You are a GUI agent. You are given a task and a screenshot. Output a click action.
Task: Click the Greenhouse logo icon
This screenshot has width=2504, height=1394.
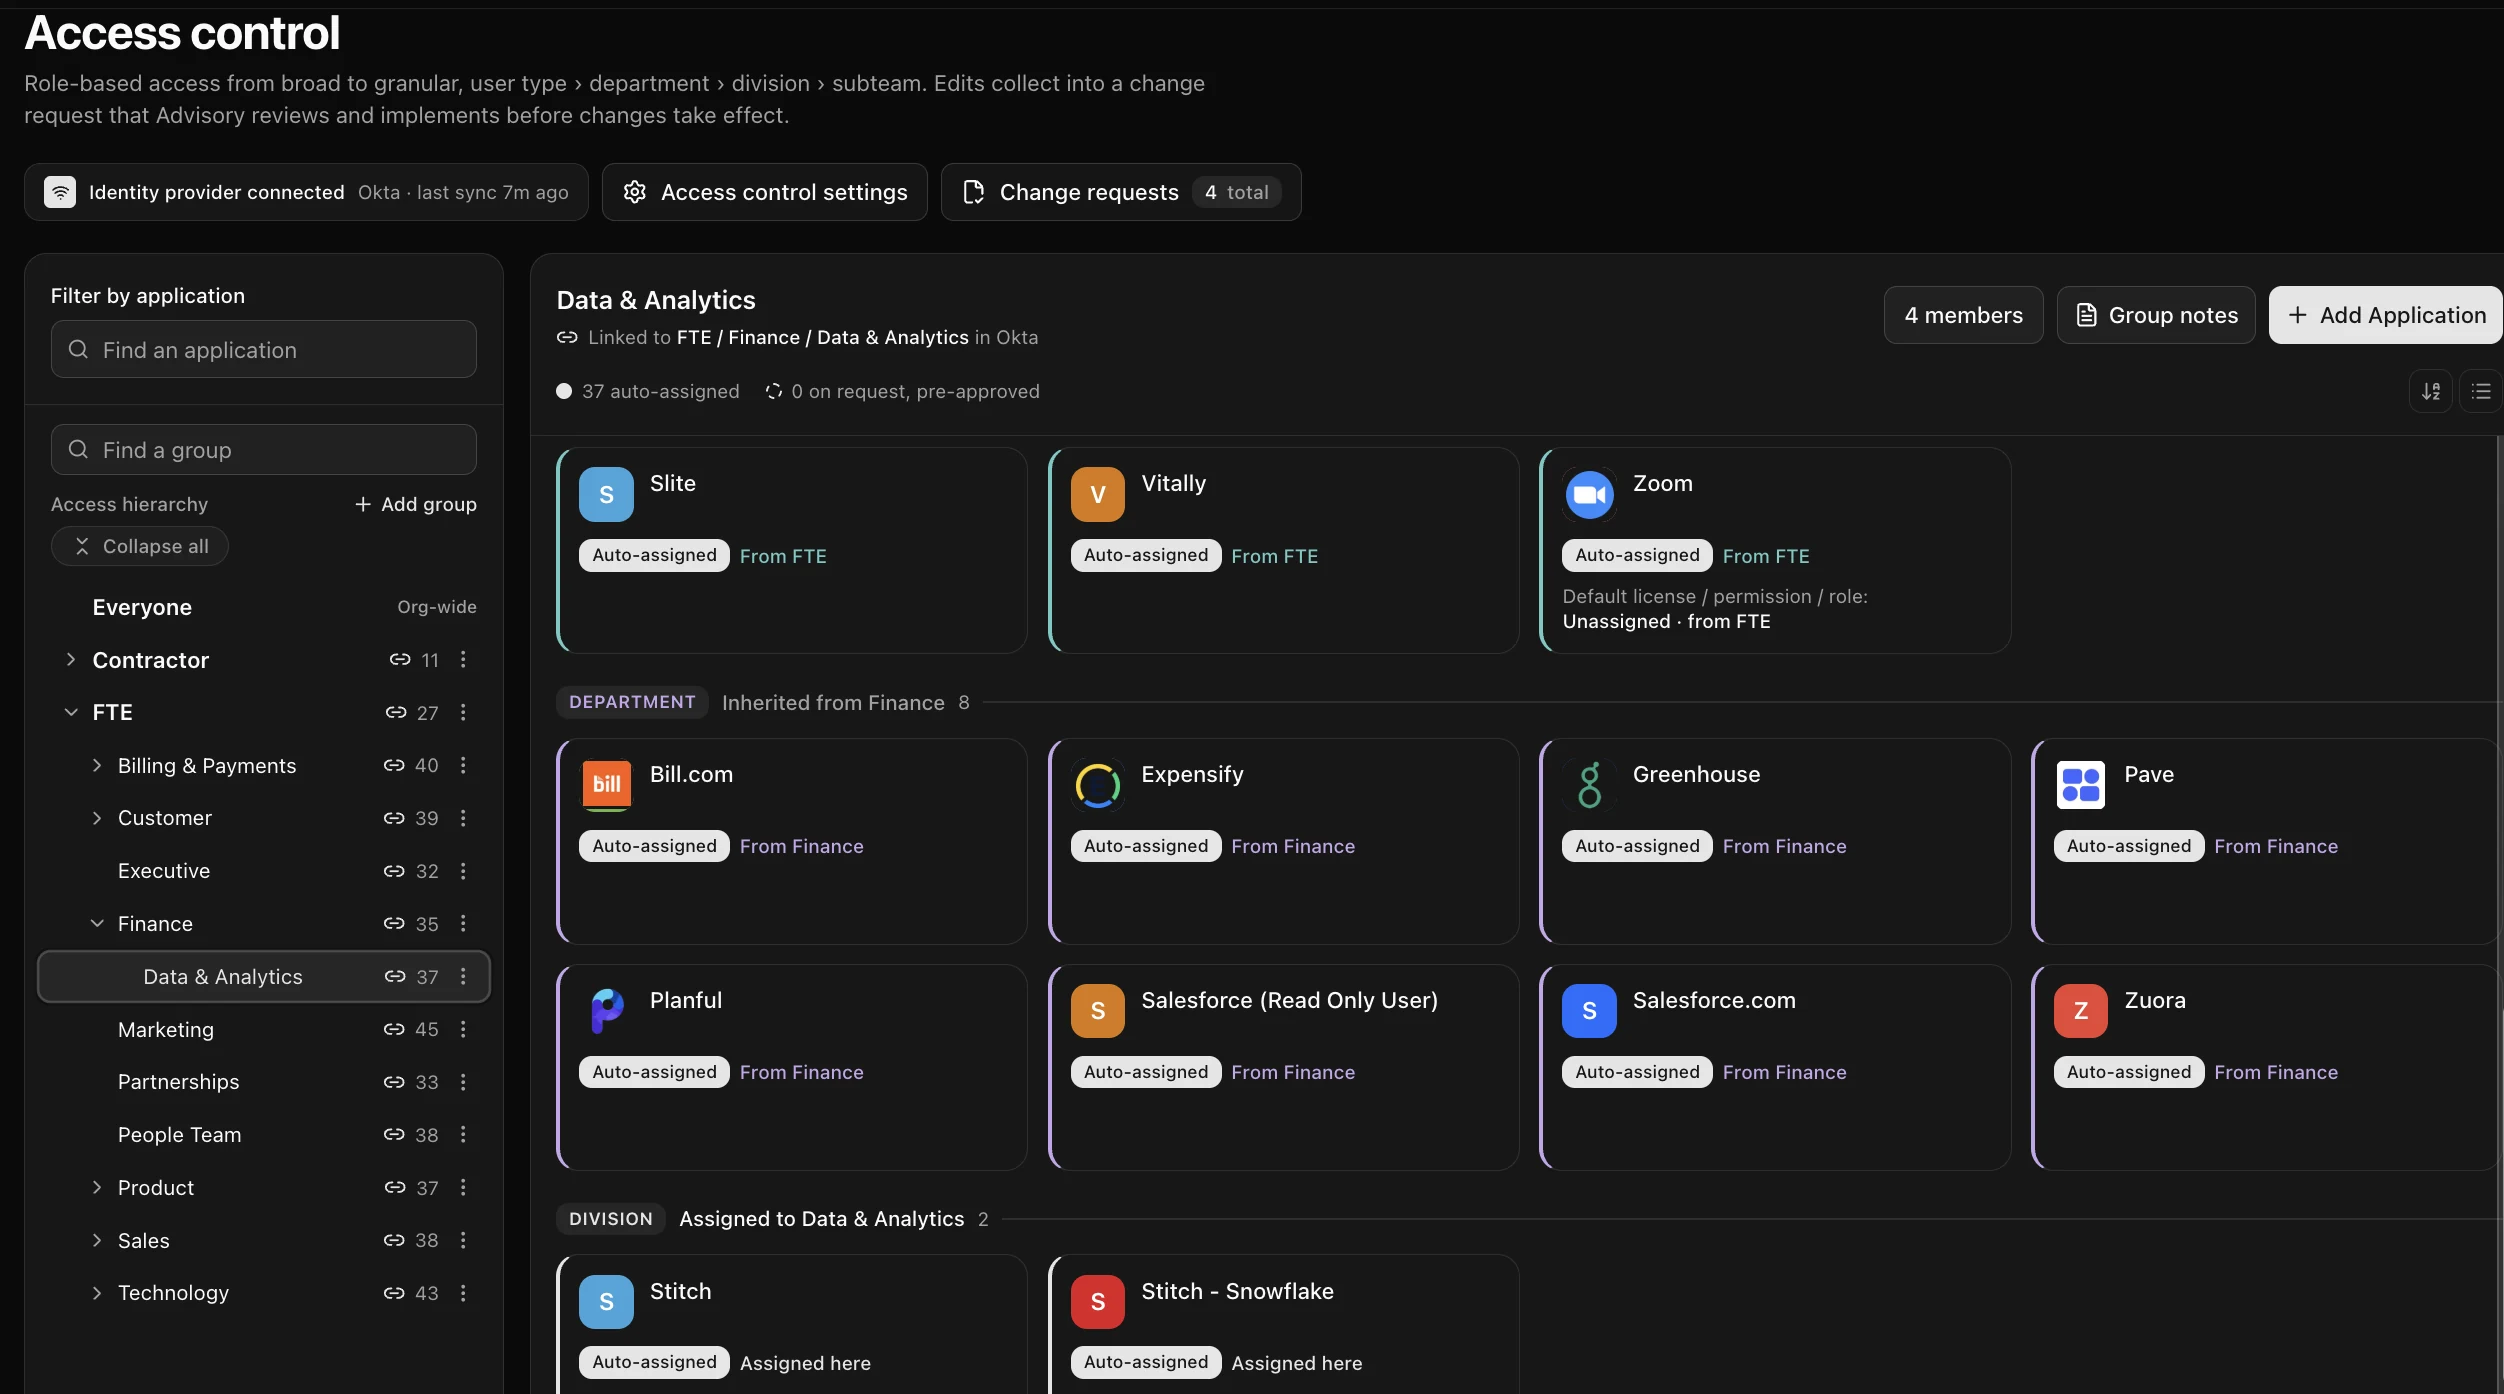(x=1589, y=784)
